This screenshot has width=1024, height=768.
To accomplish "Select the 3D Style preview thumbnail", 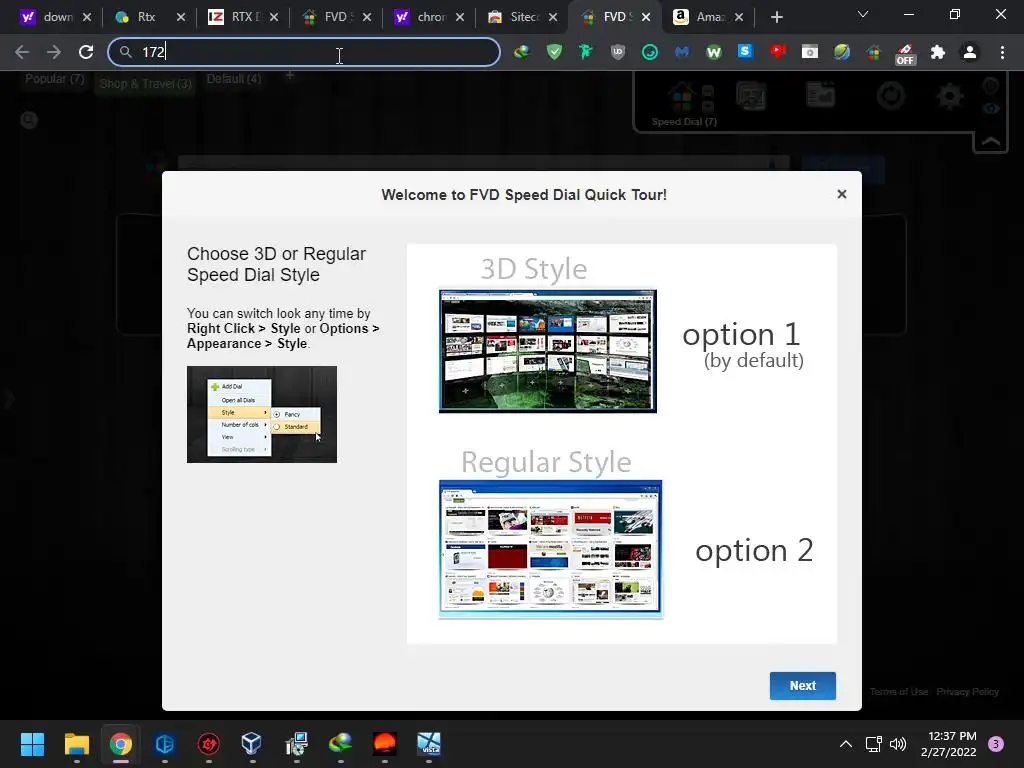I will pyautogui.click(x=547, y=351).
